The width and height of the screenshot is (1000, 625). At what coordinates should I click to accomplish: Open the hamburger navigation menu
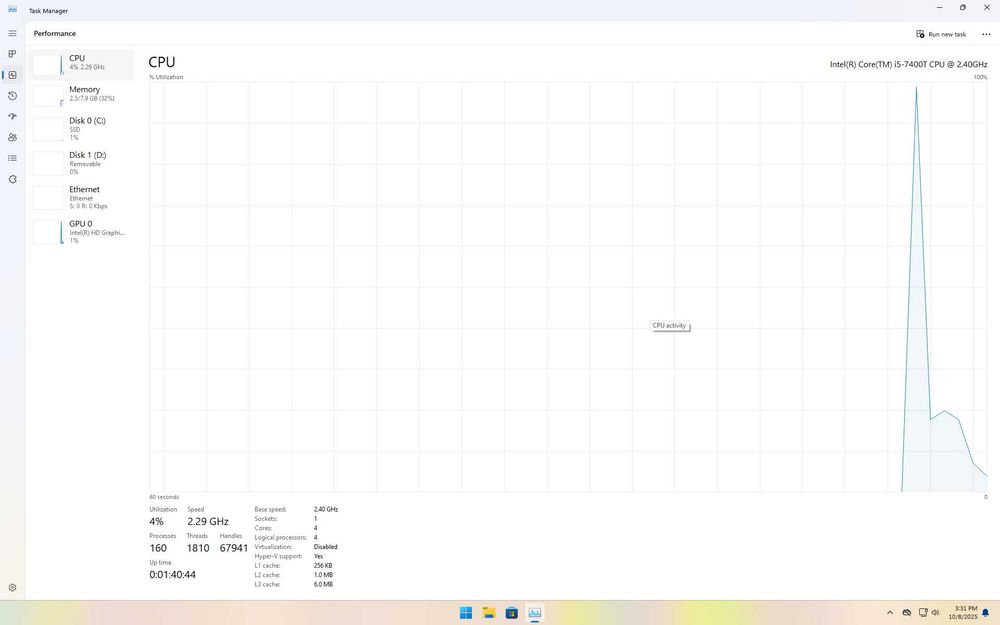click(12, 33)
